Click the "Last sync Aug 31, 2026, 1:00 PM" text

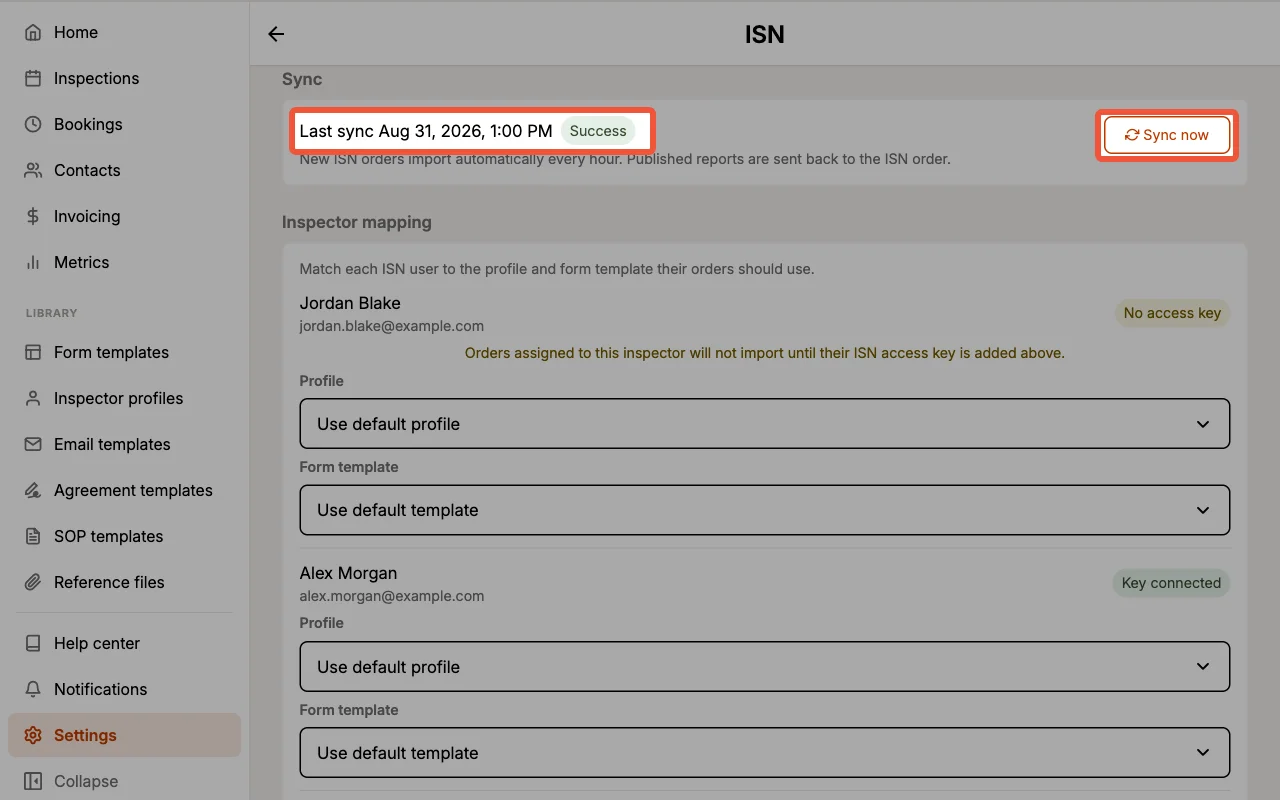pos(426,131)
